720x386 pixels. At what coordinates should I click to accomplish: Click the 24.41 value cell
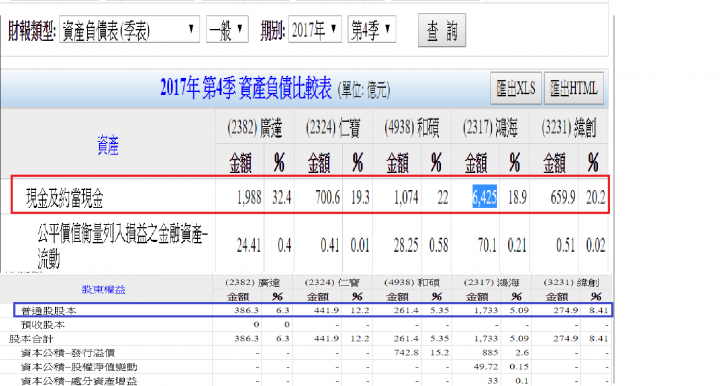coord(248,245)
